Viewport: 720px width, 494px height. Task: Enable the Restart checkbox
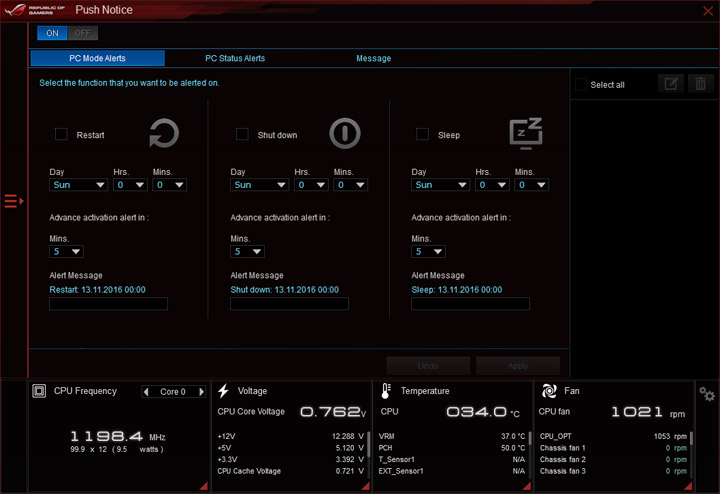(x=61, y=134)
